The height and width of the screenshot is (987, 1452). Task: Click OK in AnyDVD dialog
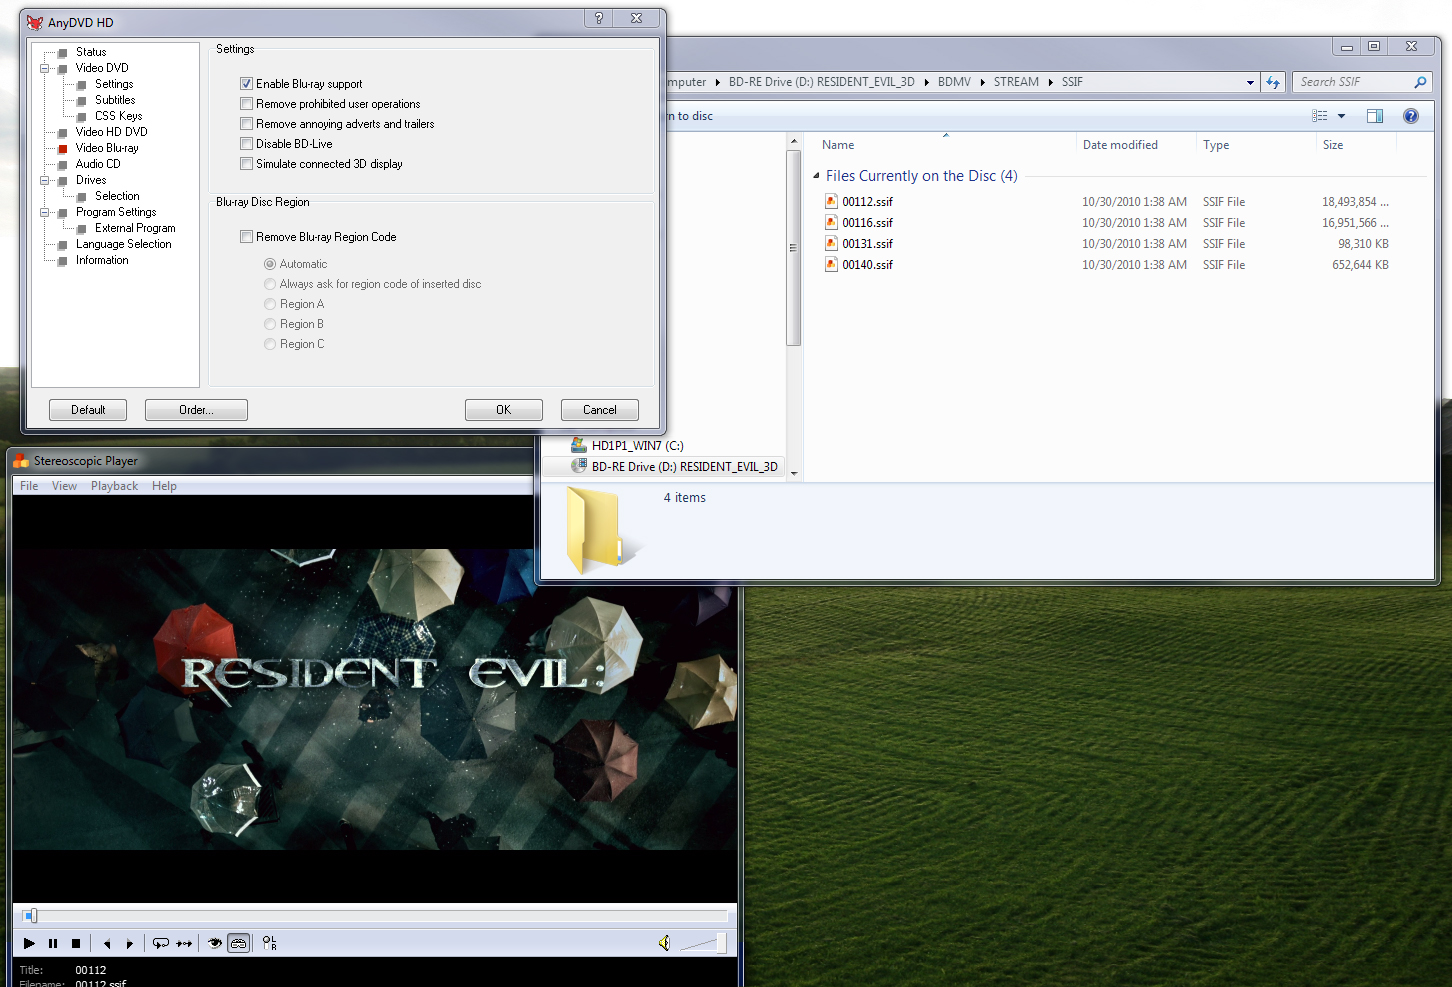click(x=504, y=410)
